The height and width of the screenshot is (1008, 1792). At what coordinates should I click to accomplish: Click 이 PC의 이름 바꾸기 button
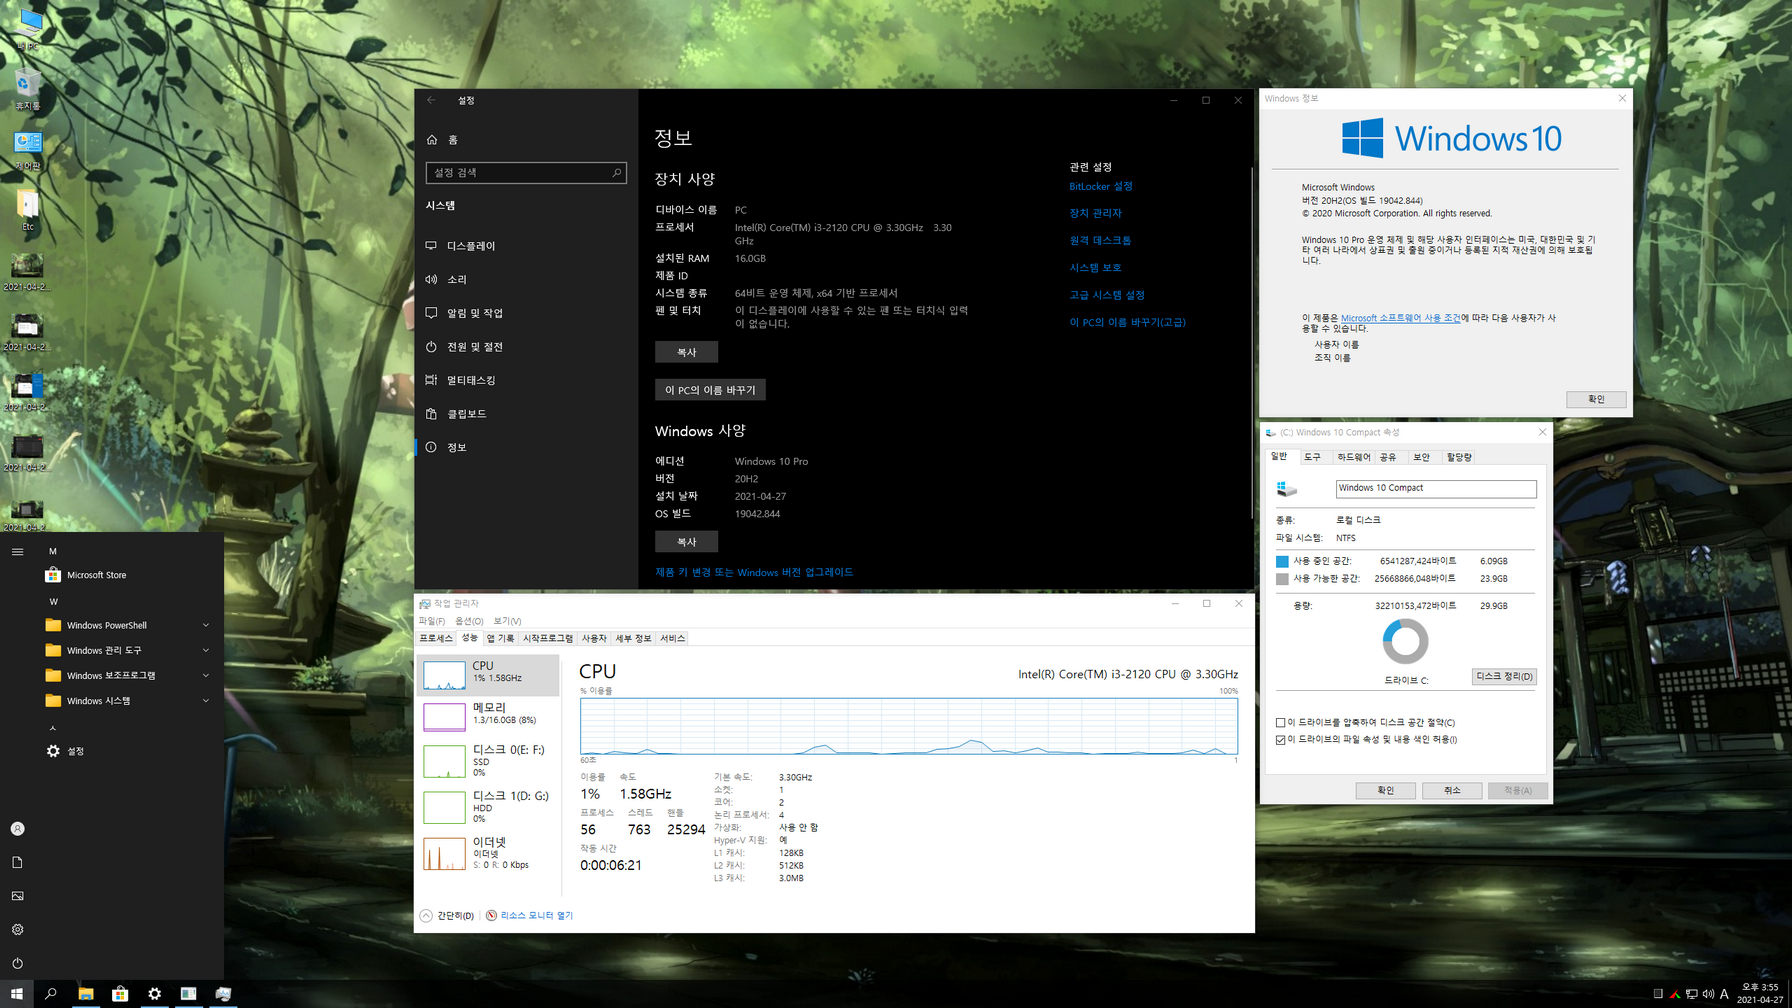click(x=710, y=390)
